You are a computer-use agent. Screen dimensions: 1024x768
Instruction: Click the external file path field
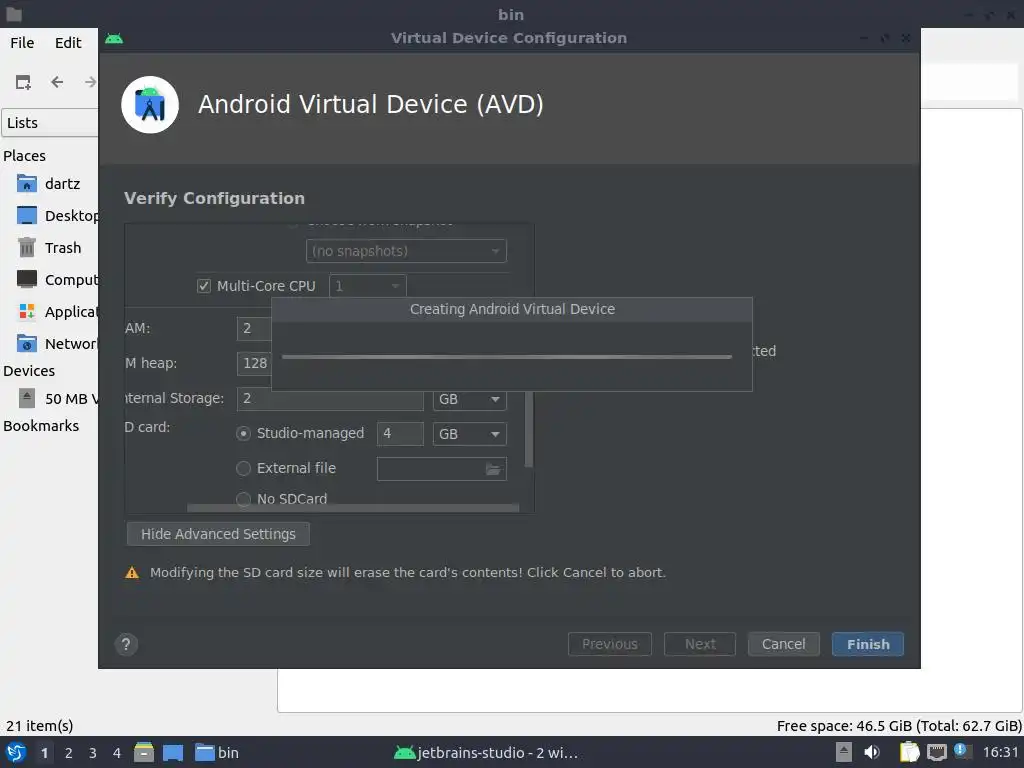[x=441, y=469]
